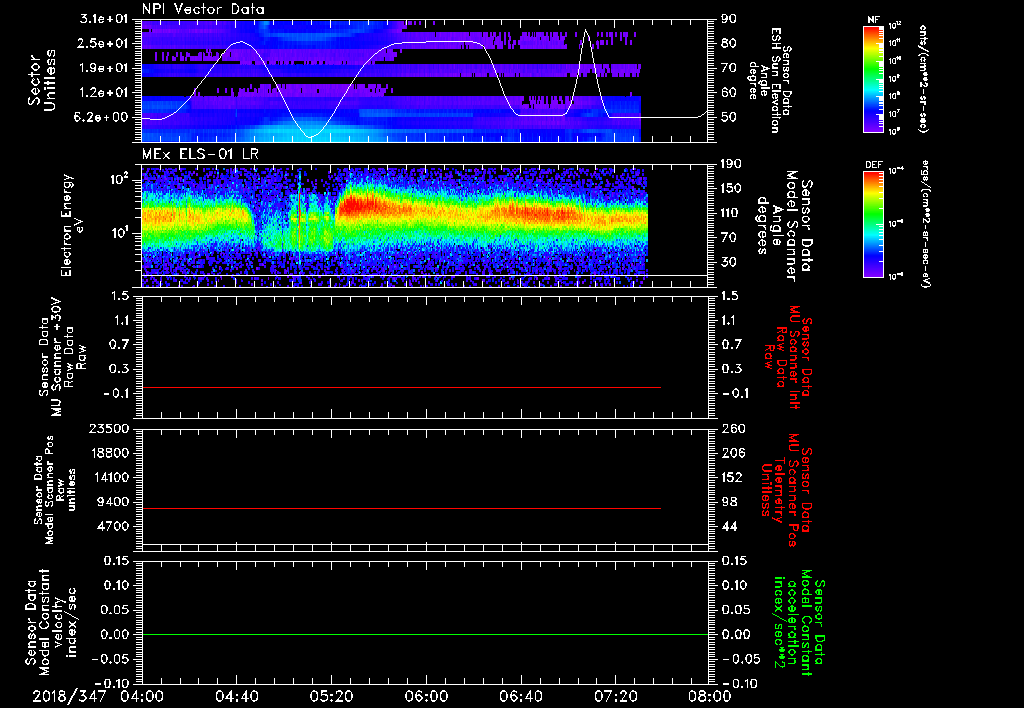Click the date label '2018/347'
The height and width of the screenshot is (708, 1024).
click(x=69, y=696)
